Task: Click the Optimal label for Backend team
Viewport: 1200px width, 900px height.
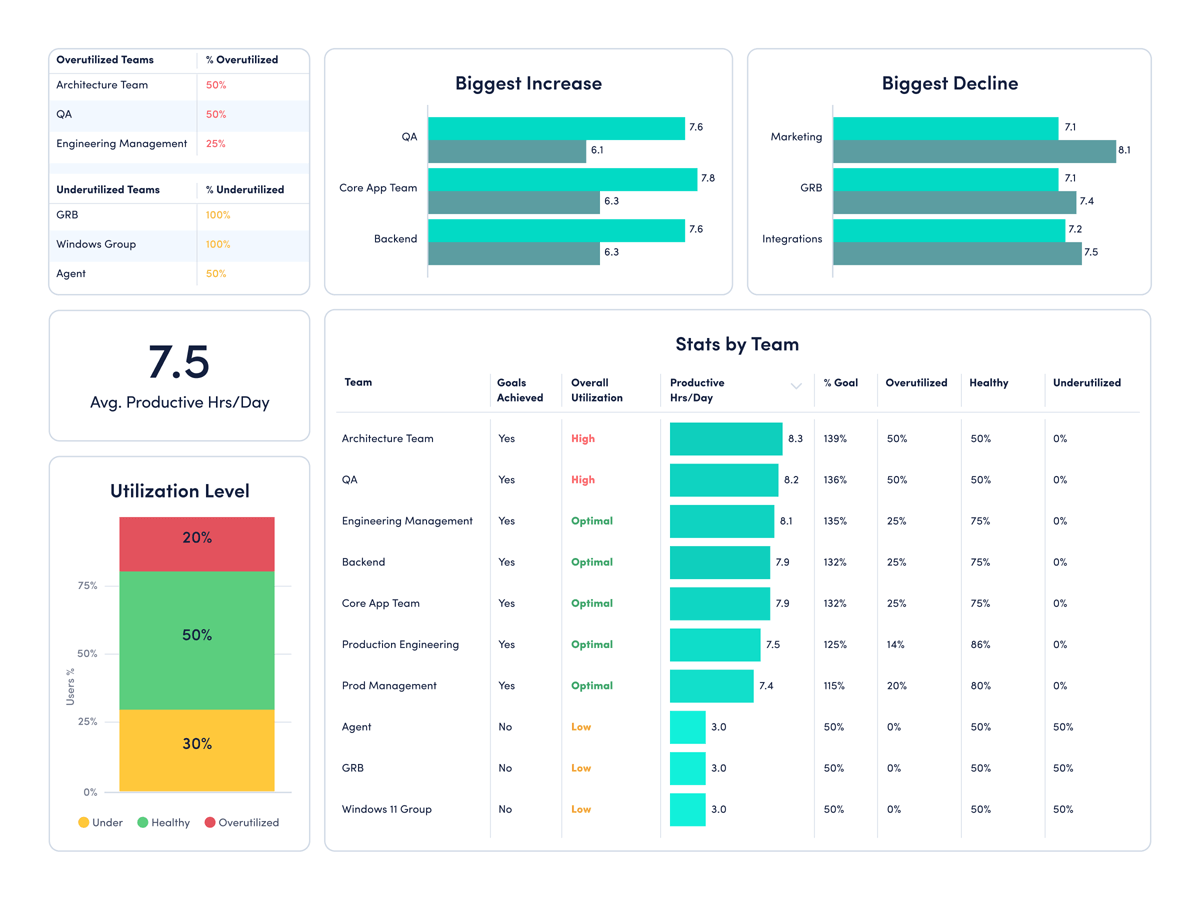Action: (x=590, y=562)
